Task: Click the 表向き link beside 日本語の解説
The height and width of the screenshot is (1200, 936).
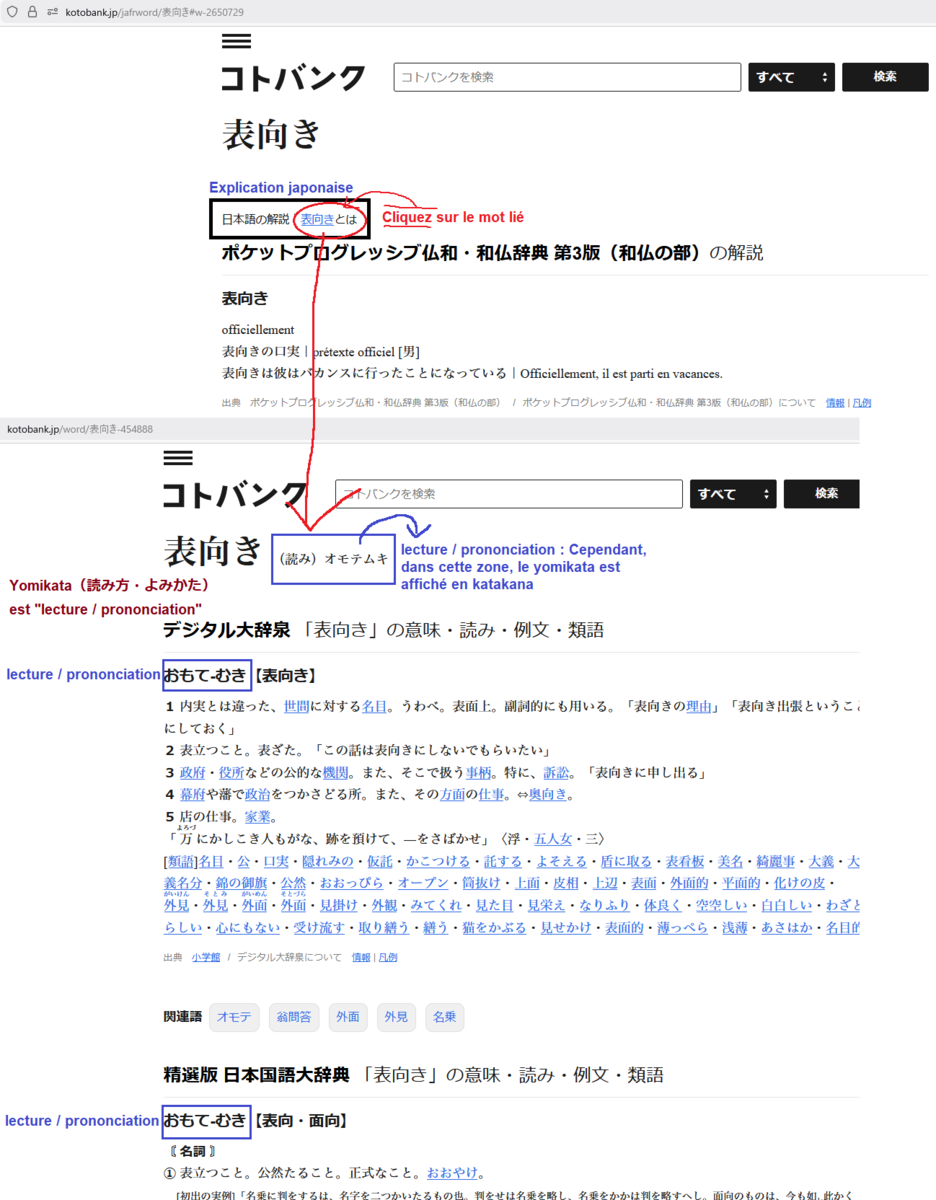Action: pyautogui.click(x=317, y=219)
